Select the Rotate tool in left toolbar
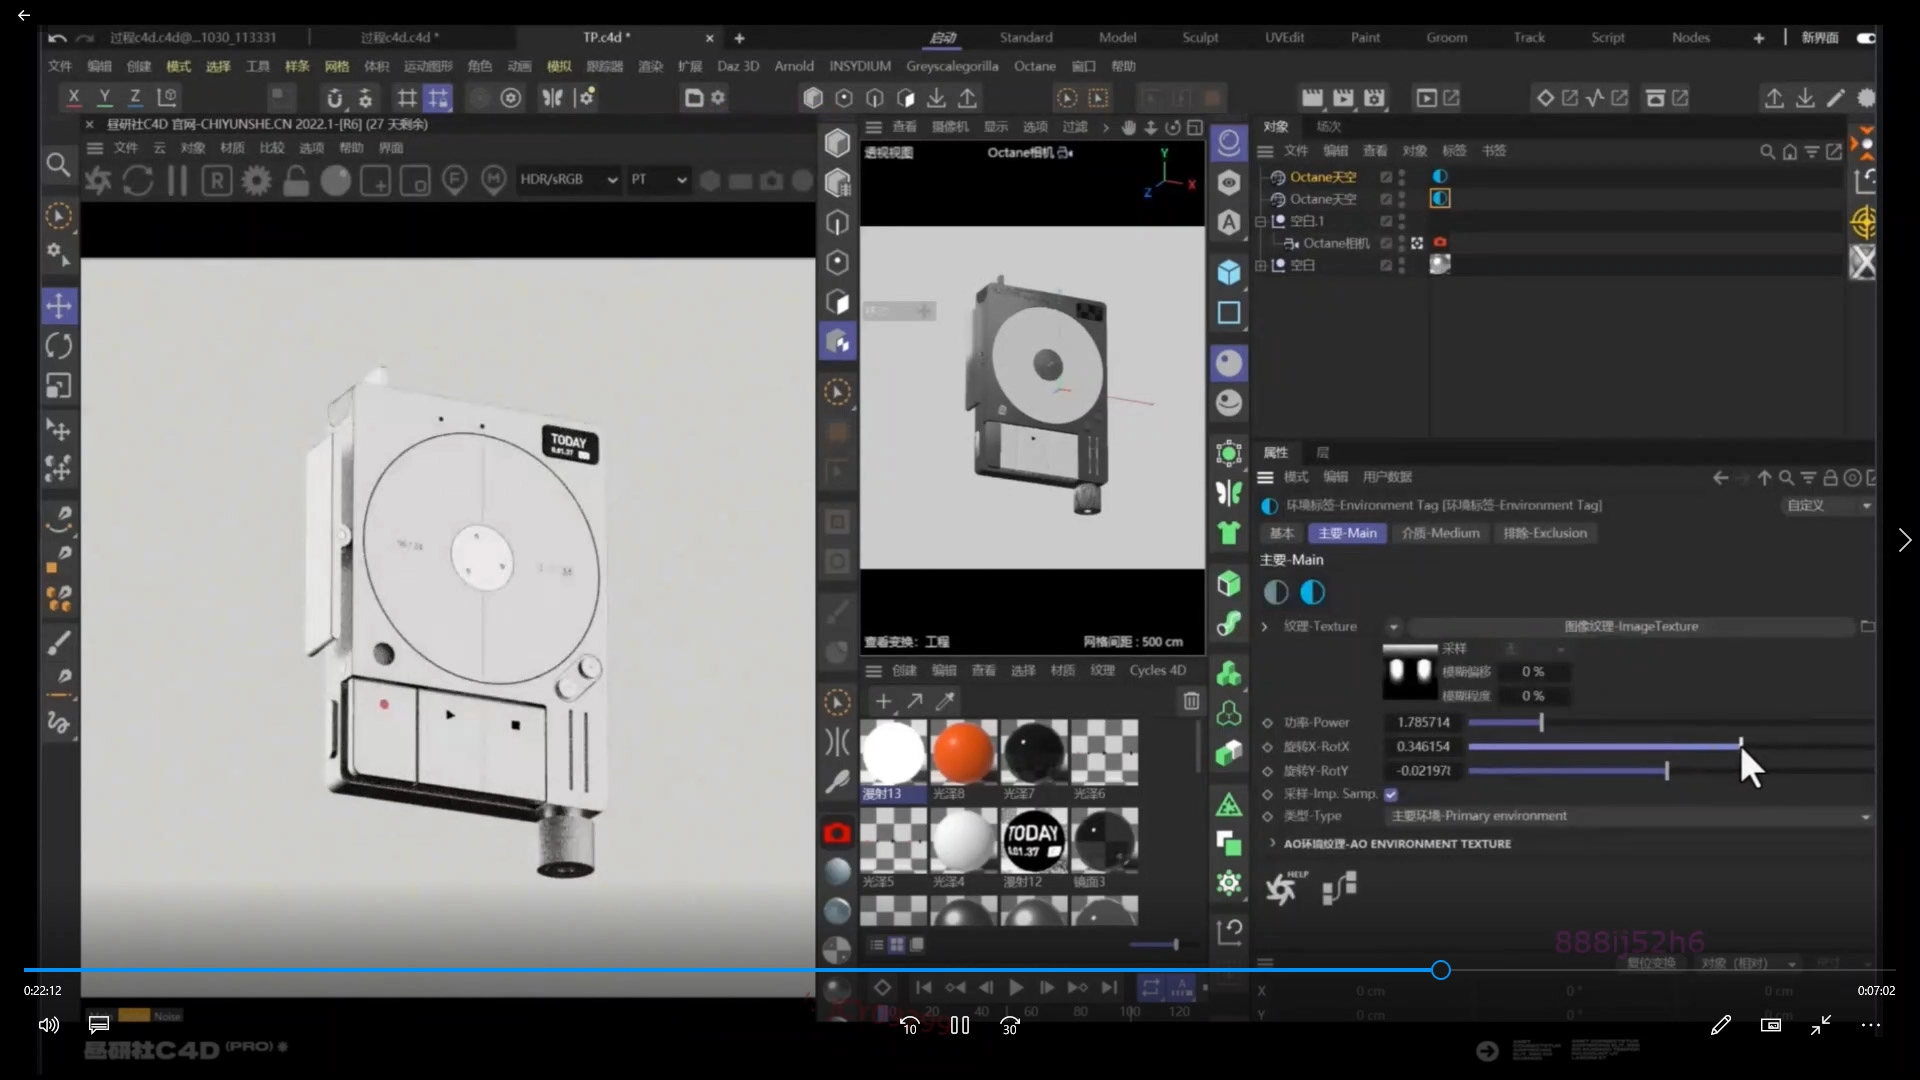The width and height of the screenshot is (1920, 1080). coord(59,346)
